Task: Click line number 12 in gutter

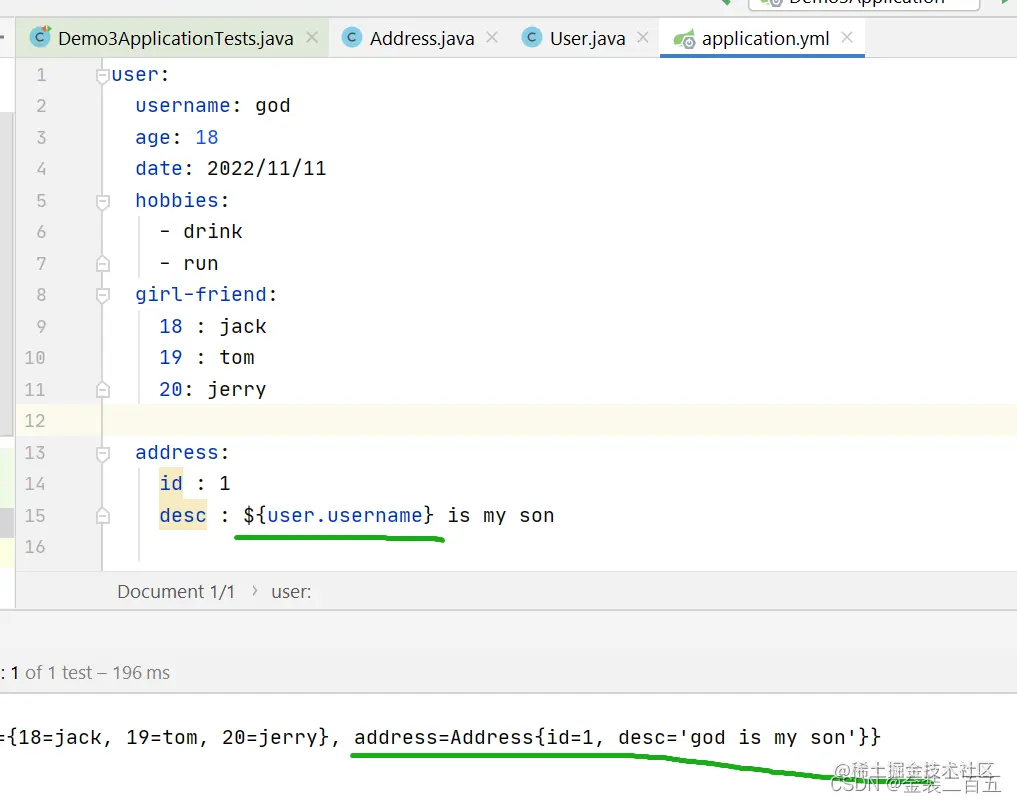Action: [x=35, y=420]
